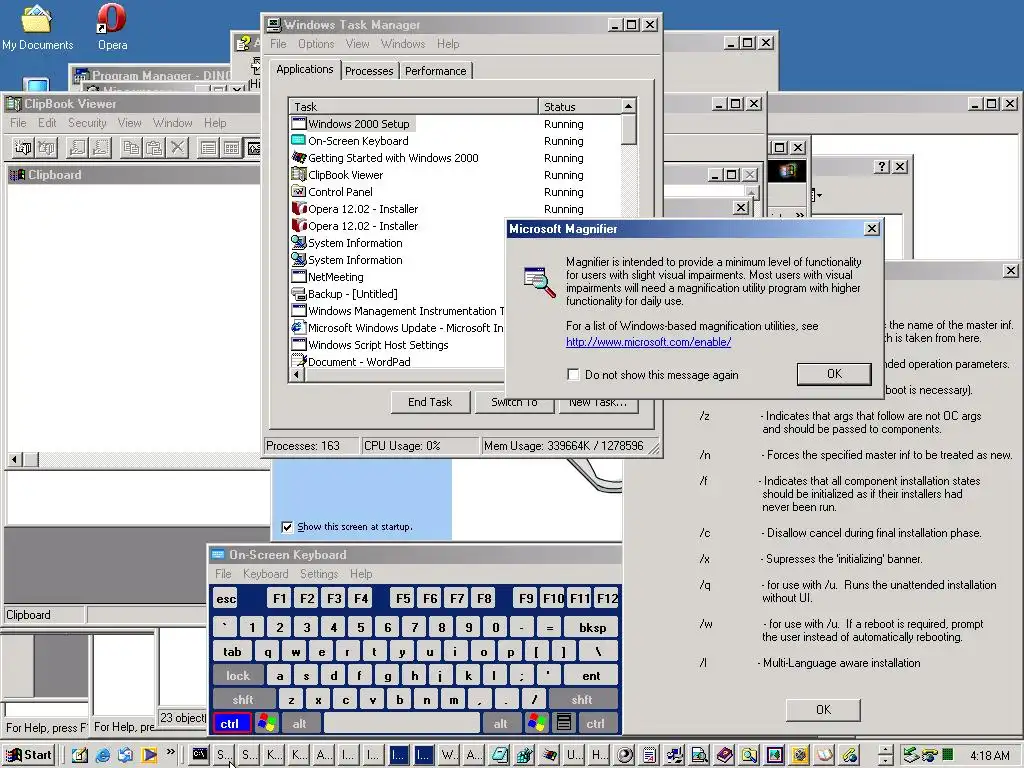Toggle the highlighted left ctrl key
Viewport: 1024px width, 768px height.
pyautogui.click(x=230, y=723)
